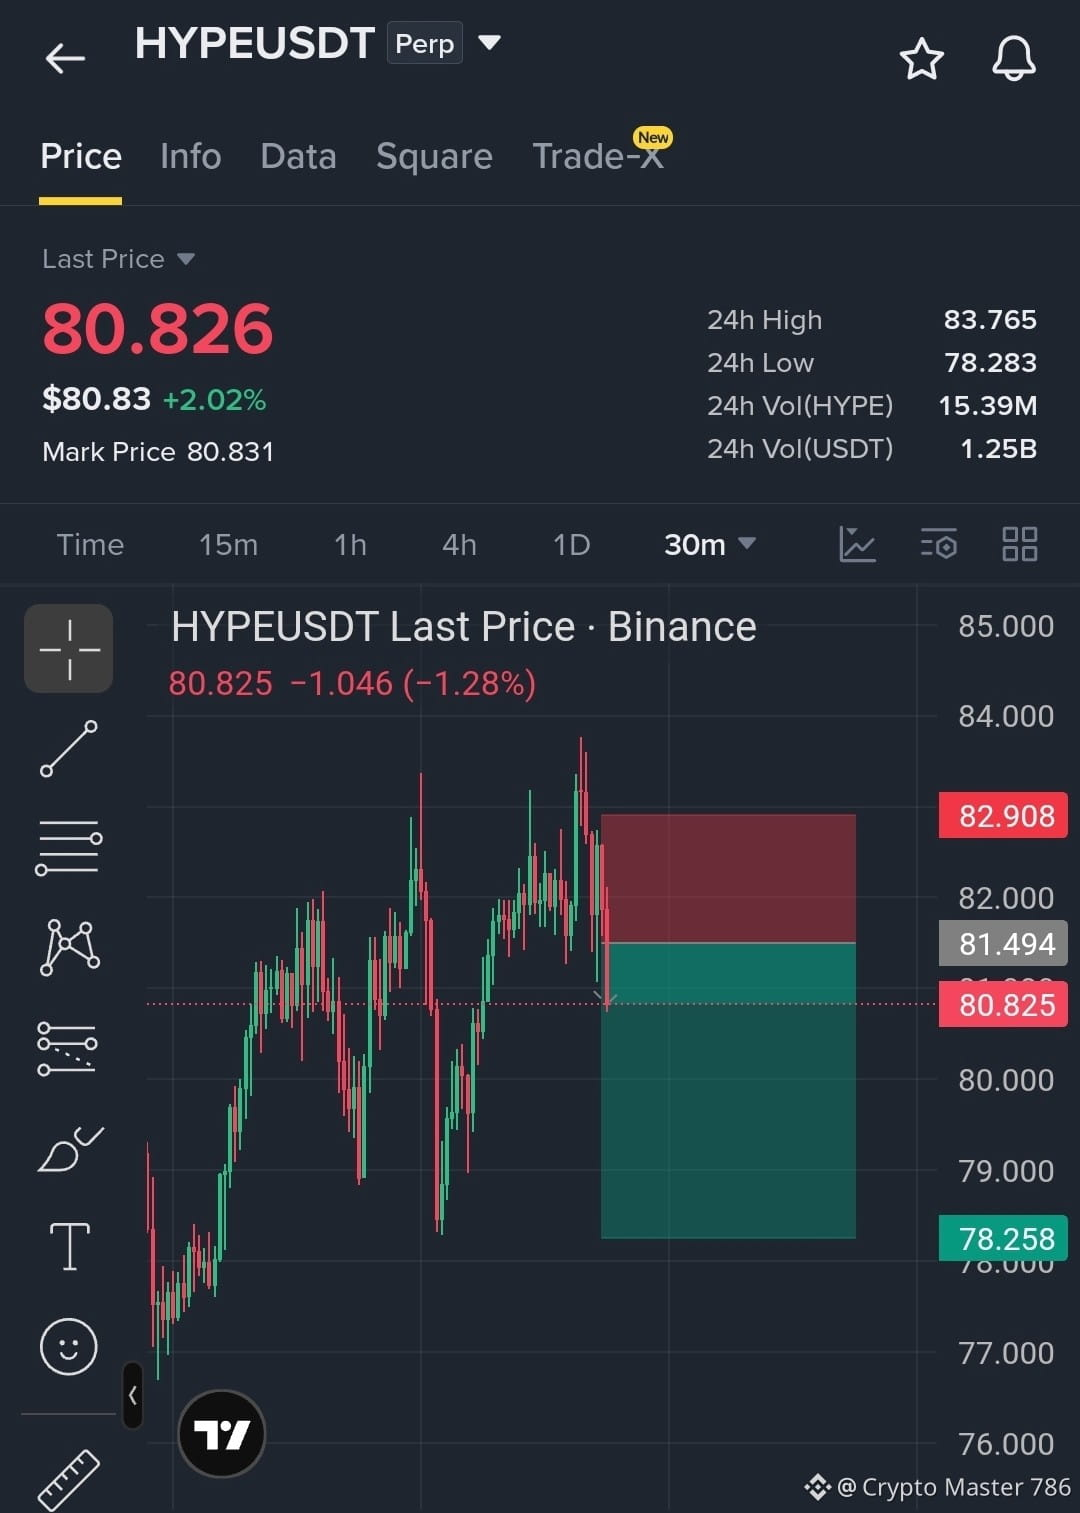Select the 1h interval
Viewport: 1080px width, 1513px height.
coord(350,545)
